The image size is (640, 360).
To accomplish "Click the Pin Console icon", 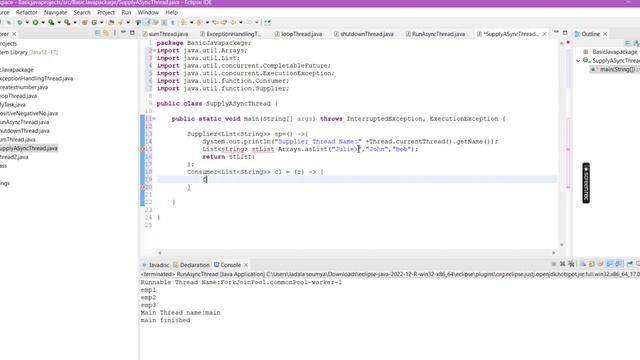I will pos(630,264).
